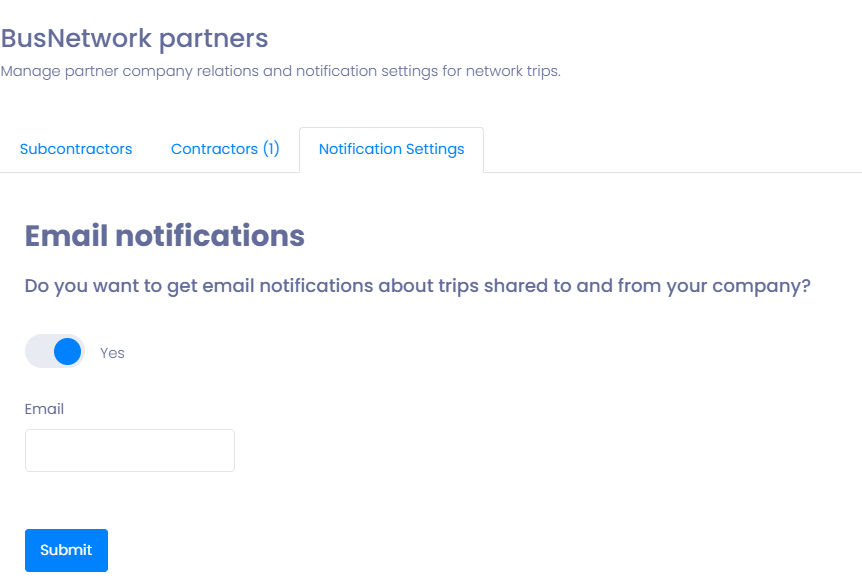Switch to the Subcontractors tab
The height and width of the screenshot is (582, 862).
76,149
